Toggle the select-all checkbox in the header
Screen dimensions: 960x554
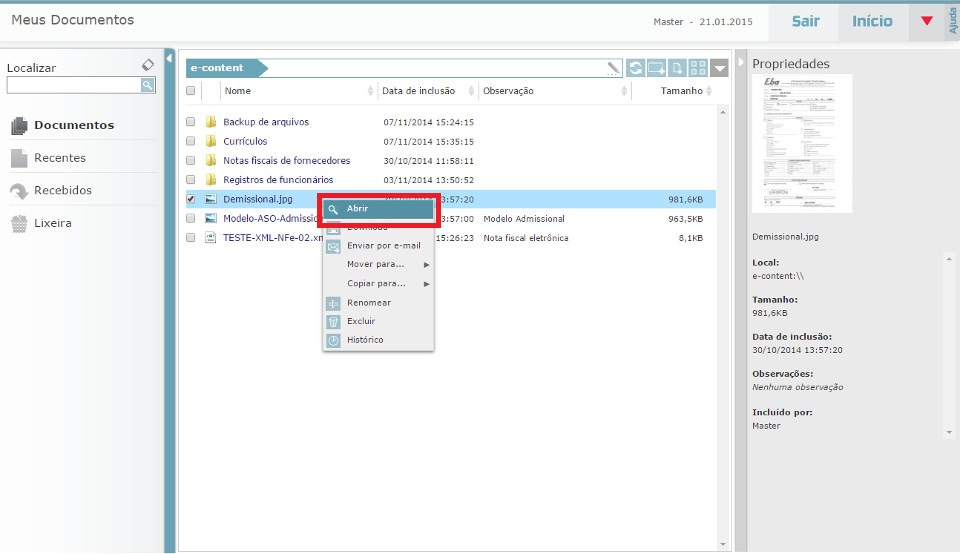(191, 91)
